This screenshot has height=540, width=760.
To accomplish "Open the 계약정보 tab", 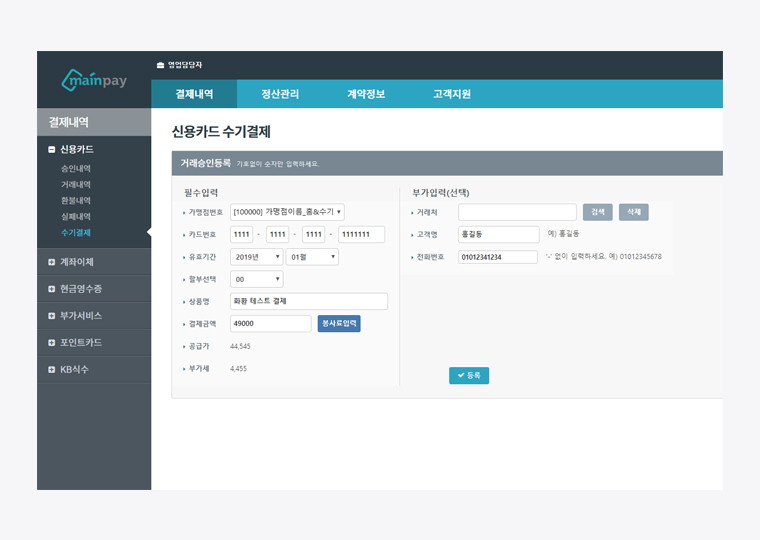I will coord(366,94).
